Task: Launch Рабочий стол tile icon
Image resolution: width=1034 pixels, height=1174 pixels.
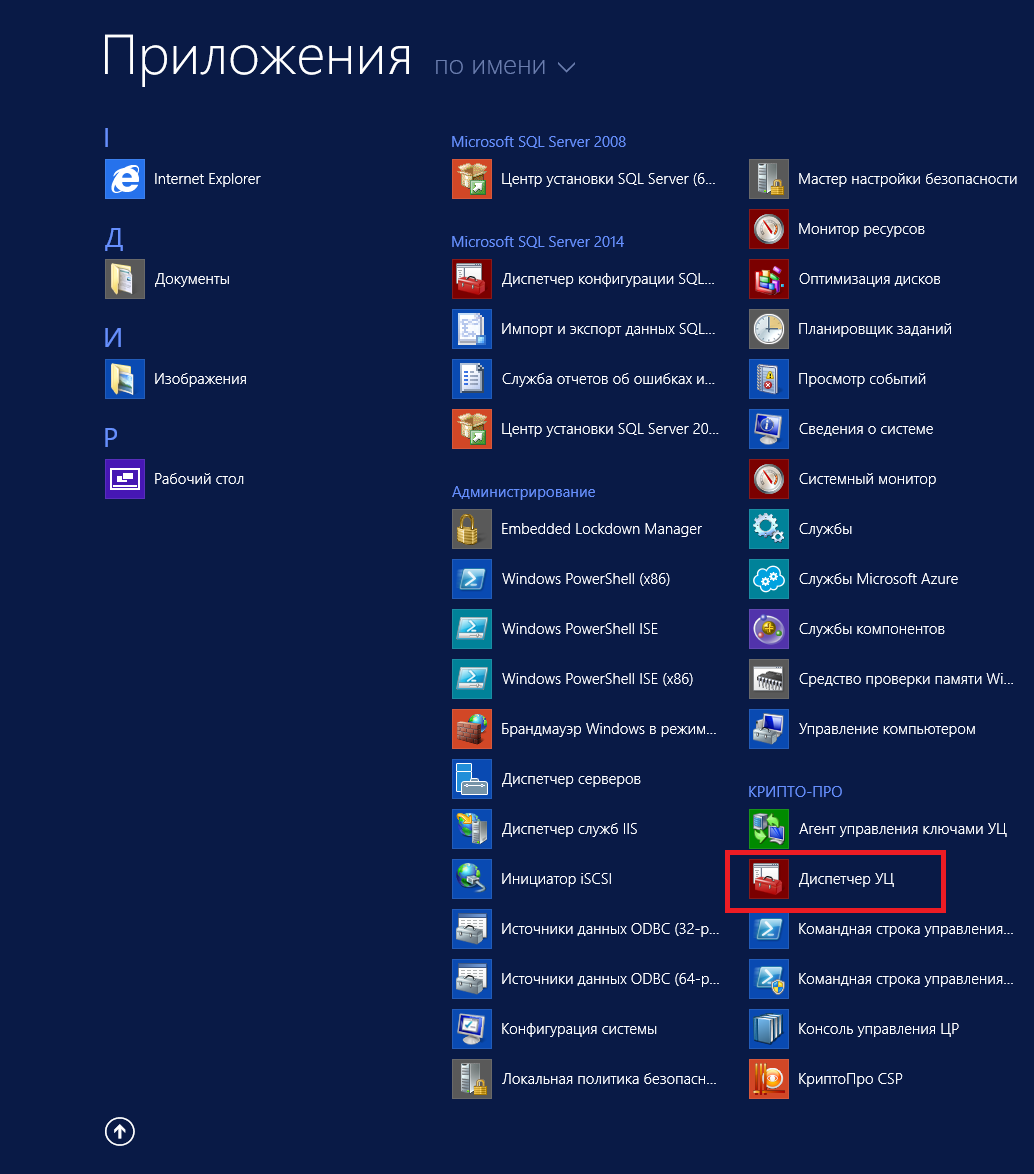Action: [124, 478]
